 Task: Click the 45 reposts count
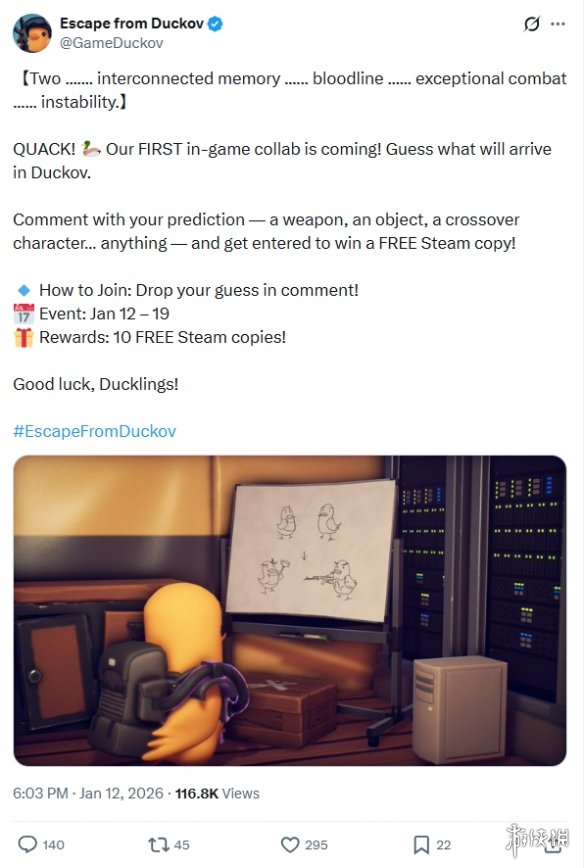tap(182, 845)
